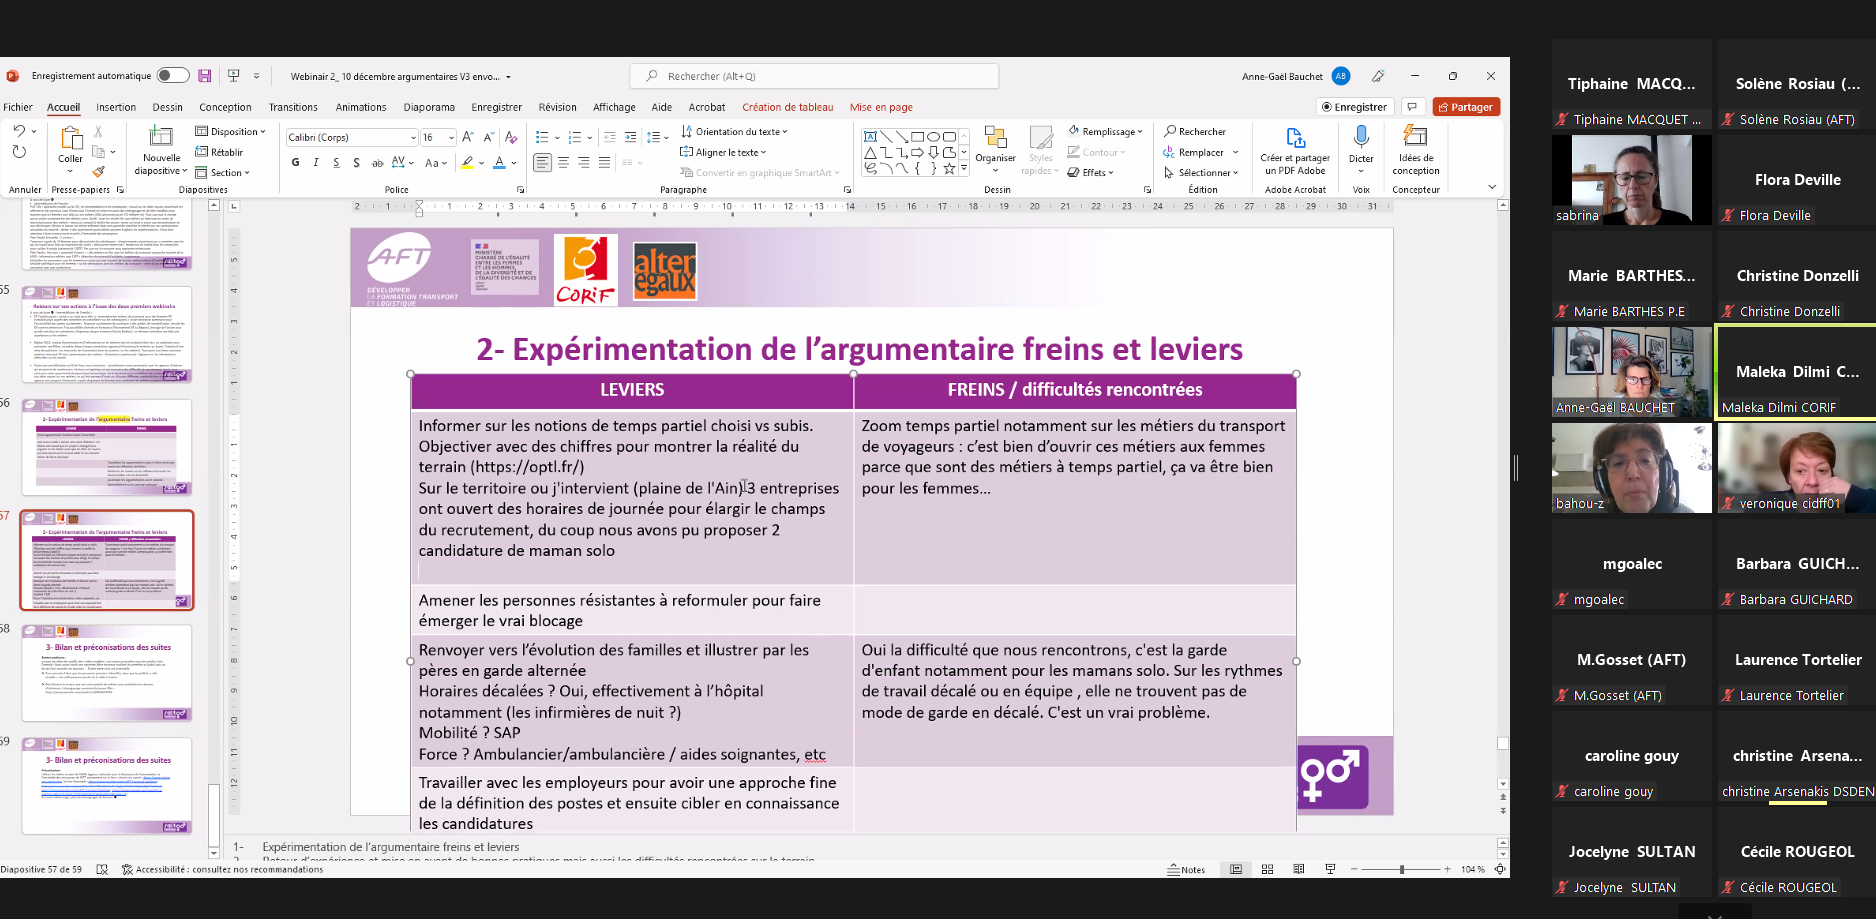1876x919 pixels.
Task: Toggle justify text alignment
Action: pos(604,162)
